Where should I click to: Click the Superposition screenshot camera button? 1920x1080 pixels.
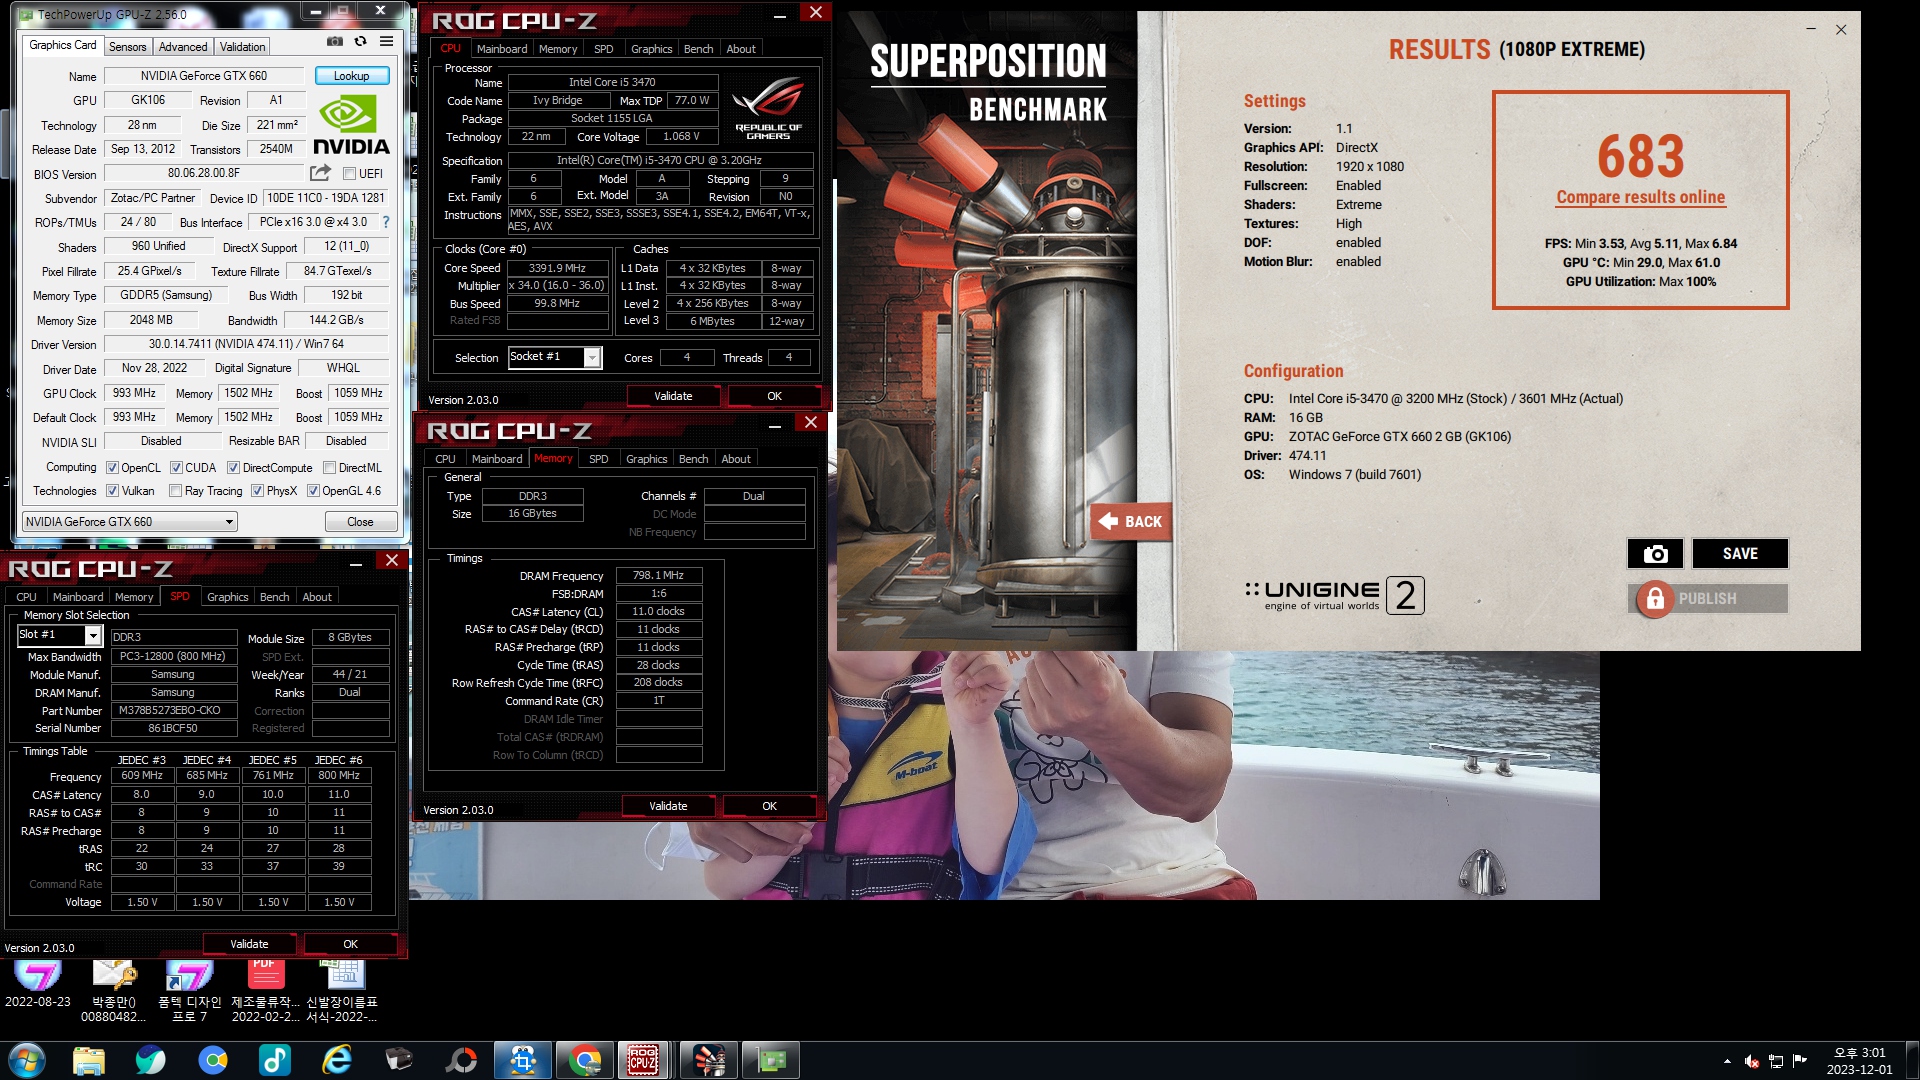click(x=1655, y=553)
